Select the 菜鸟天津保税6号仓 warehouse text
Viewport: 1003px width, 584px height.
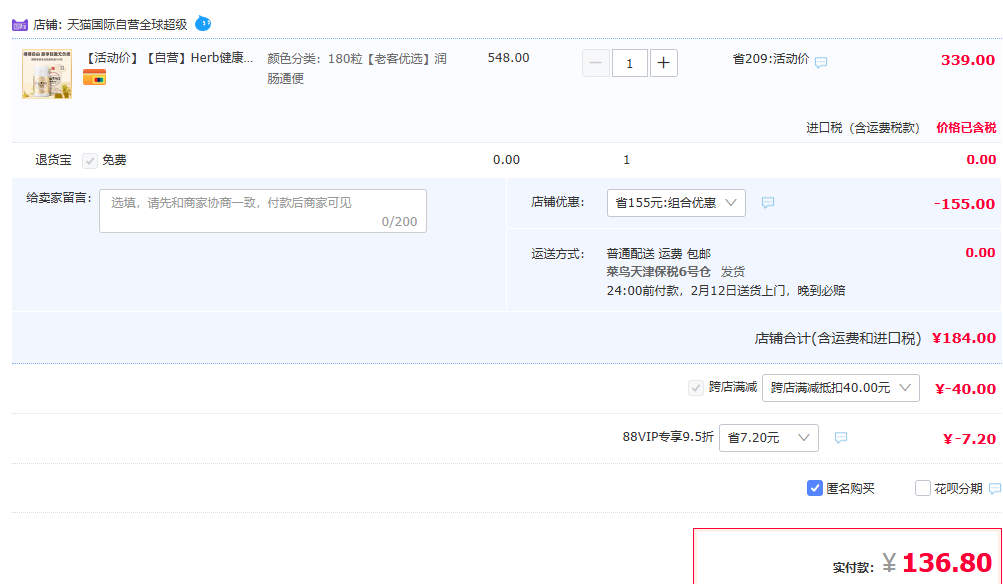[658, 272]
